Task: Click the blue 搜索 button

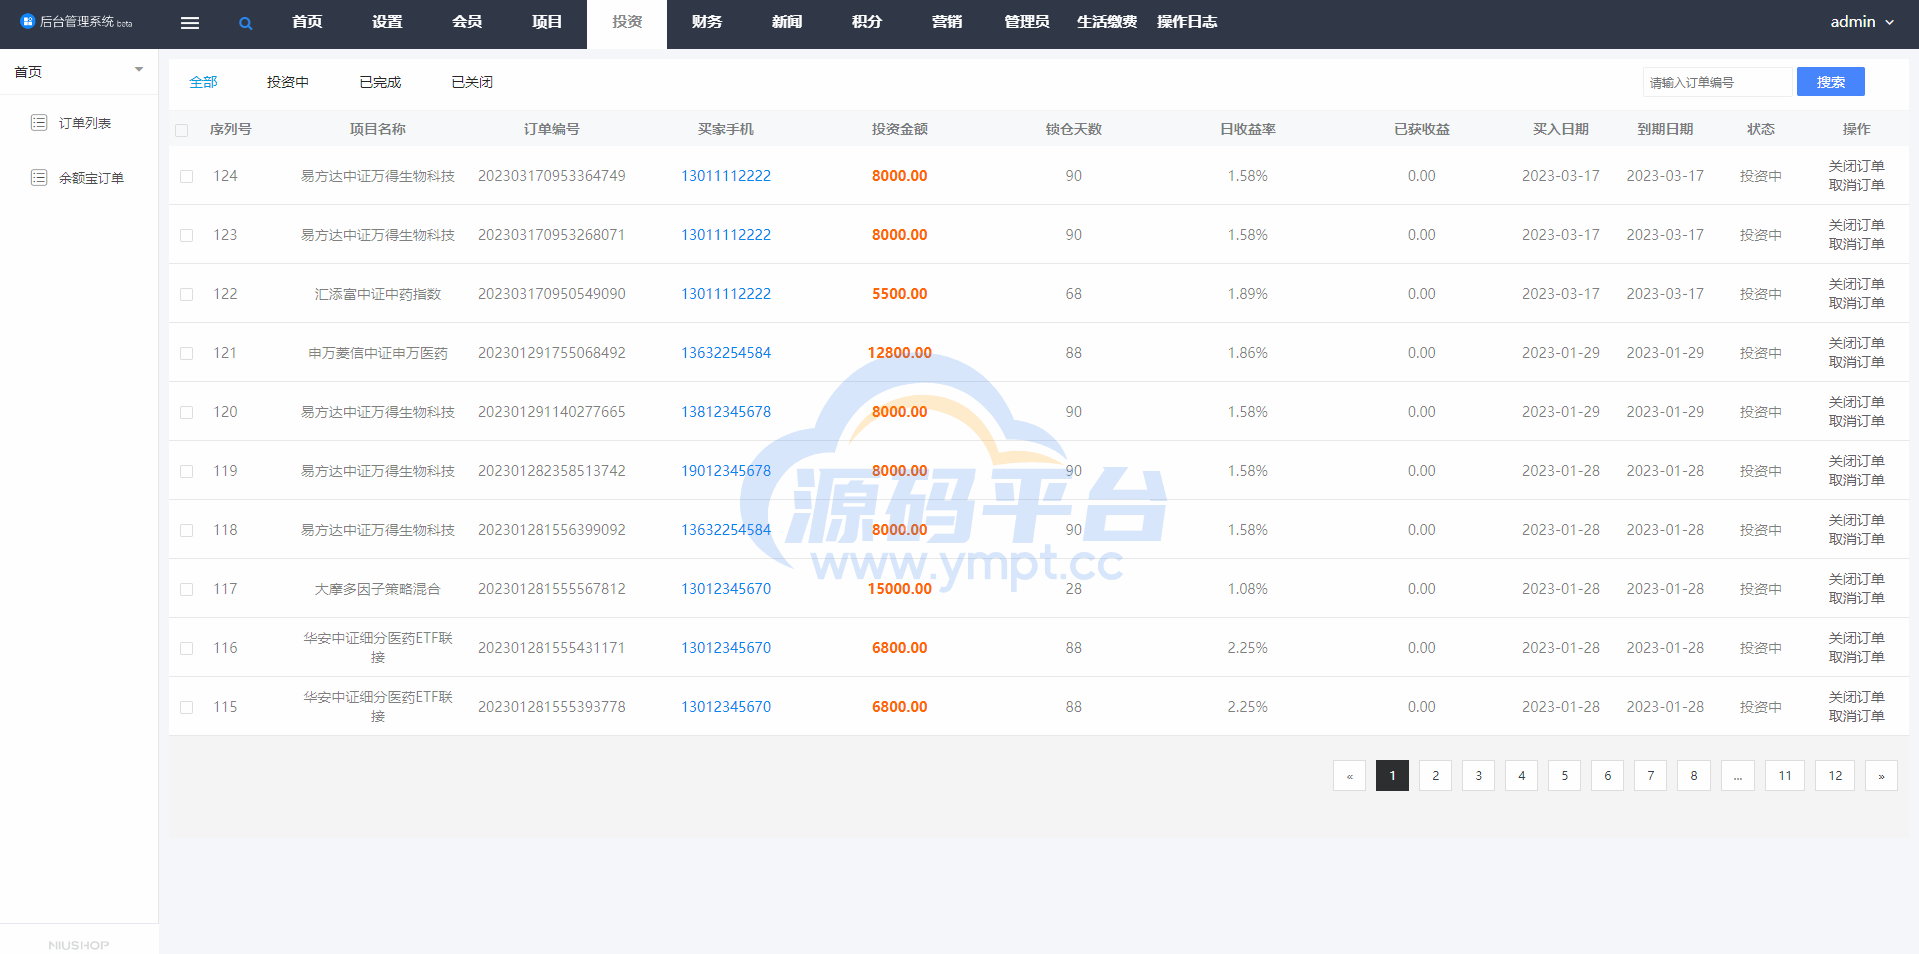Action: pos(1831,82)
